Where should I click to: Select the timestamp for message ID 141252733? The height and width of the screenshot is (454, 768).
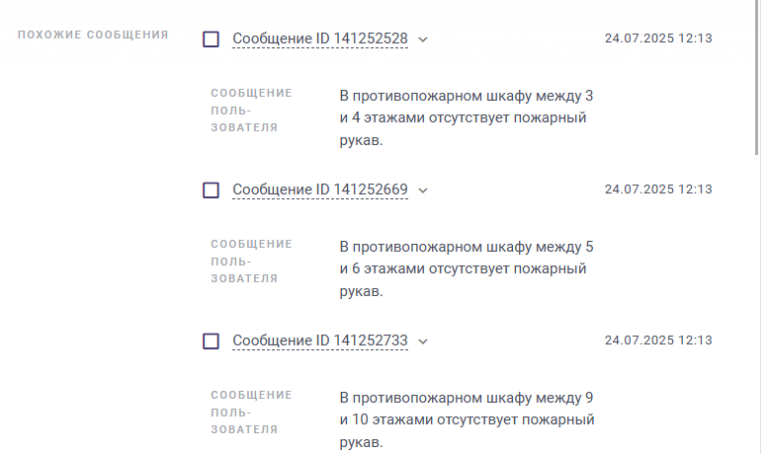[x=658, y=340]
